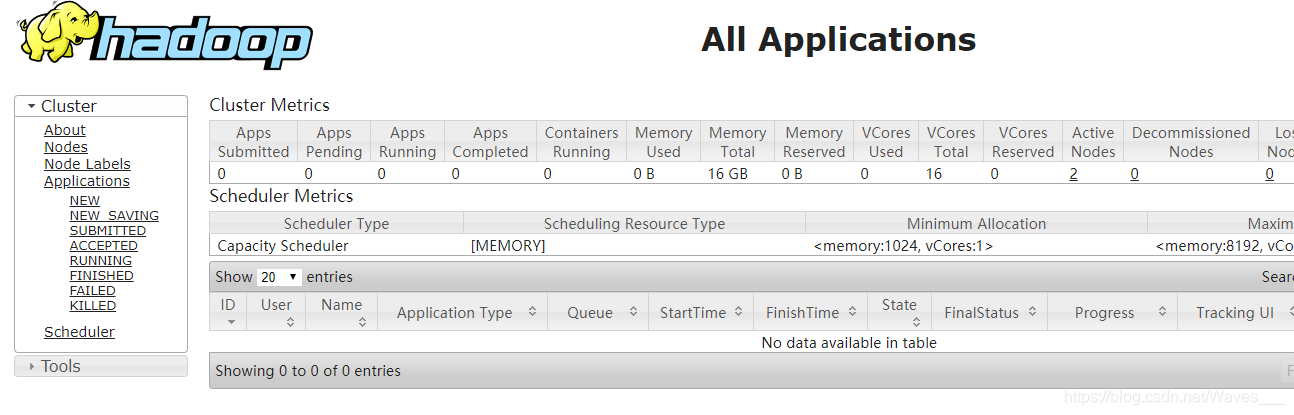Filter applications by FAILED state
The width and height of the screenshot is (1294, 415).
(93, 291)
